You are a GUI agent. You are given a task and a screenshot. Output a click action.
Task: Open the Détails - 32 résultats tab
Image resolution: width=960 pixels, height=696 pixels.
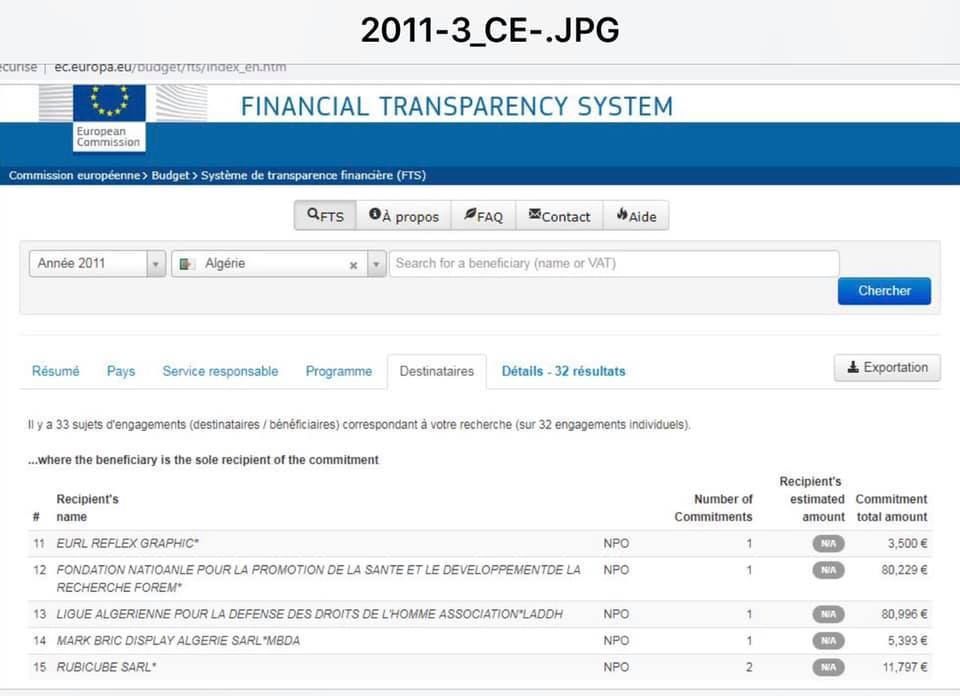coord(563,371)
